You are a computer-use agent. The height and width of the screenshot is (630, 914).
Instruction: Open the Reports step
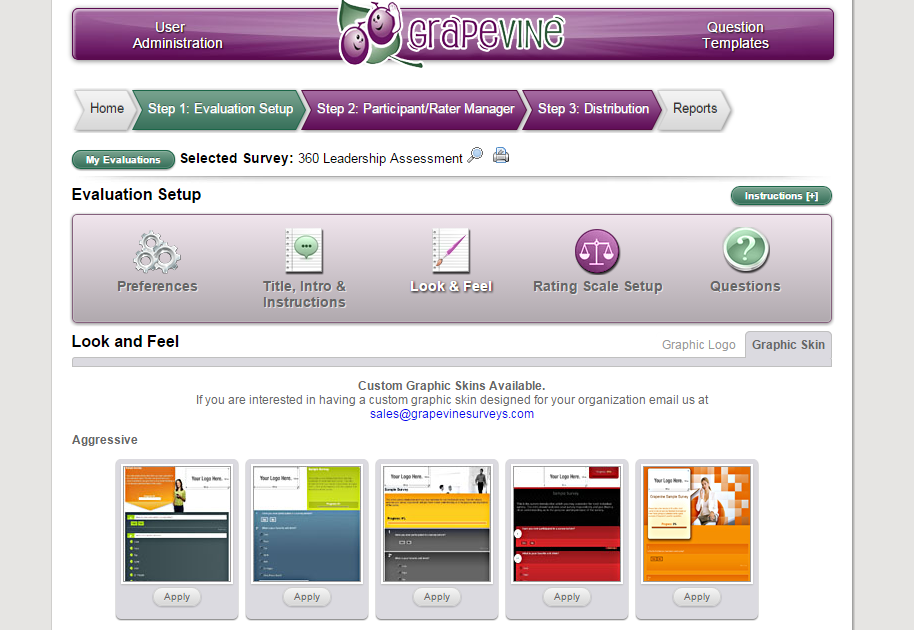pyautogui.click(x=694, y=109)
